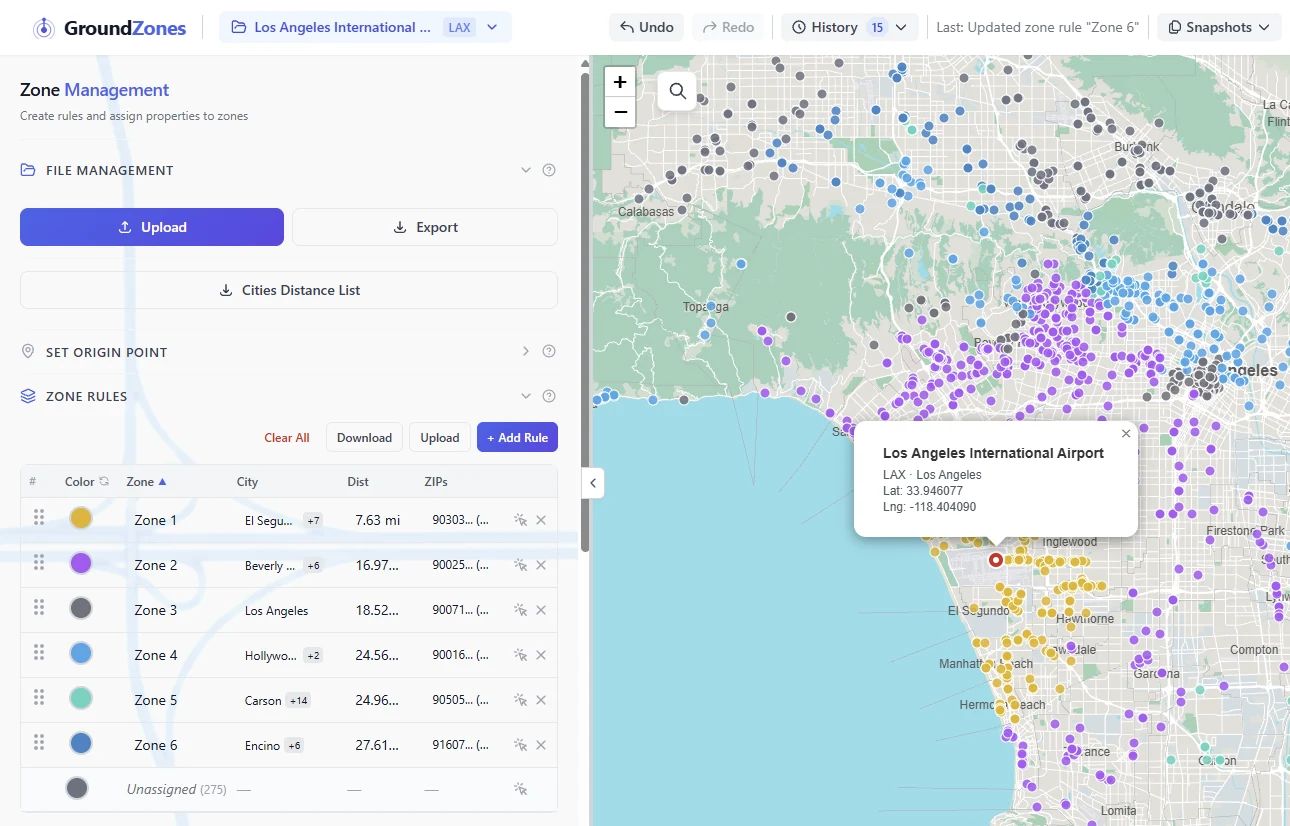This screenshot has height=826, width=1290.
Task: Click the map search magnifier icon
Action: point(677,91)
